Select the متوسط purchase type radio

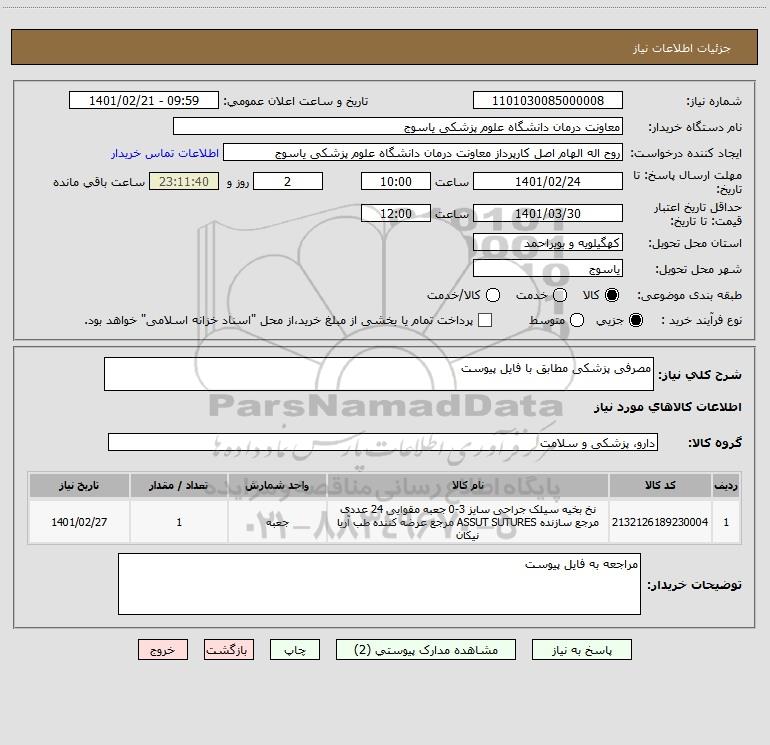click(x=577, y=320)
